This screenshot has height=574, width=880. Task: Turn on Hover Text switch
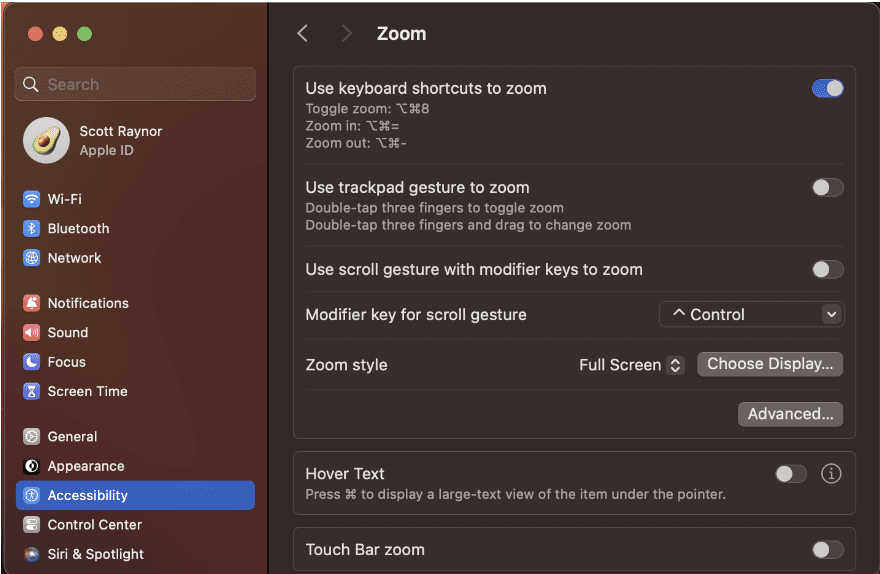[790, 474]
